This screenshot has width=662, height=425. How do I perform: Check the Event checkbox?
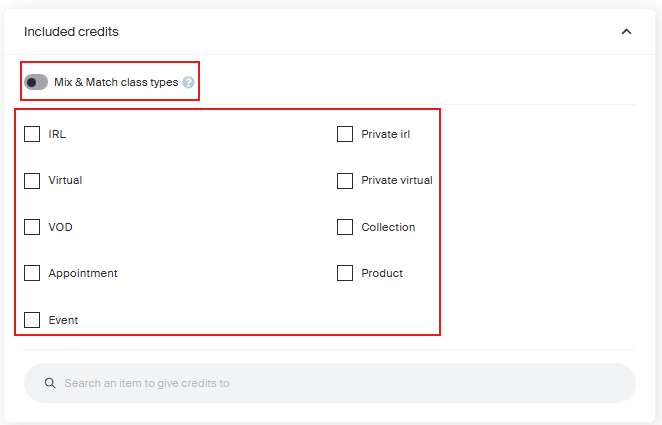tap(32, 320)
